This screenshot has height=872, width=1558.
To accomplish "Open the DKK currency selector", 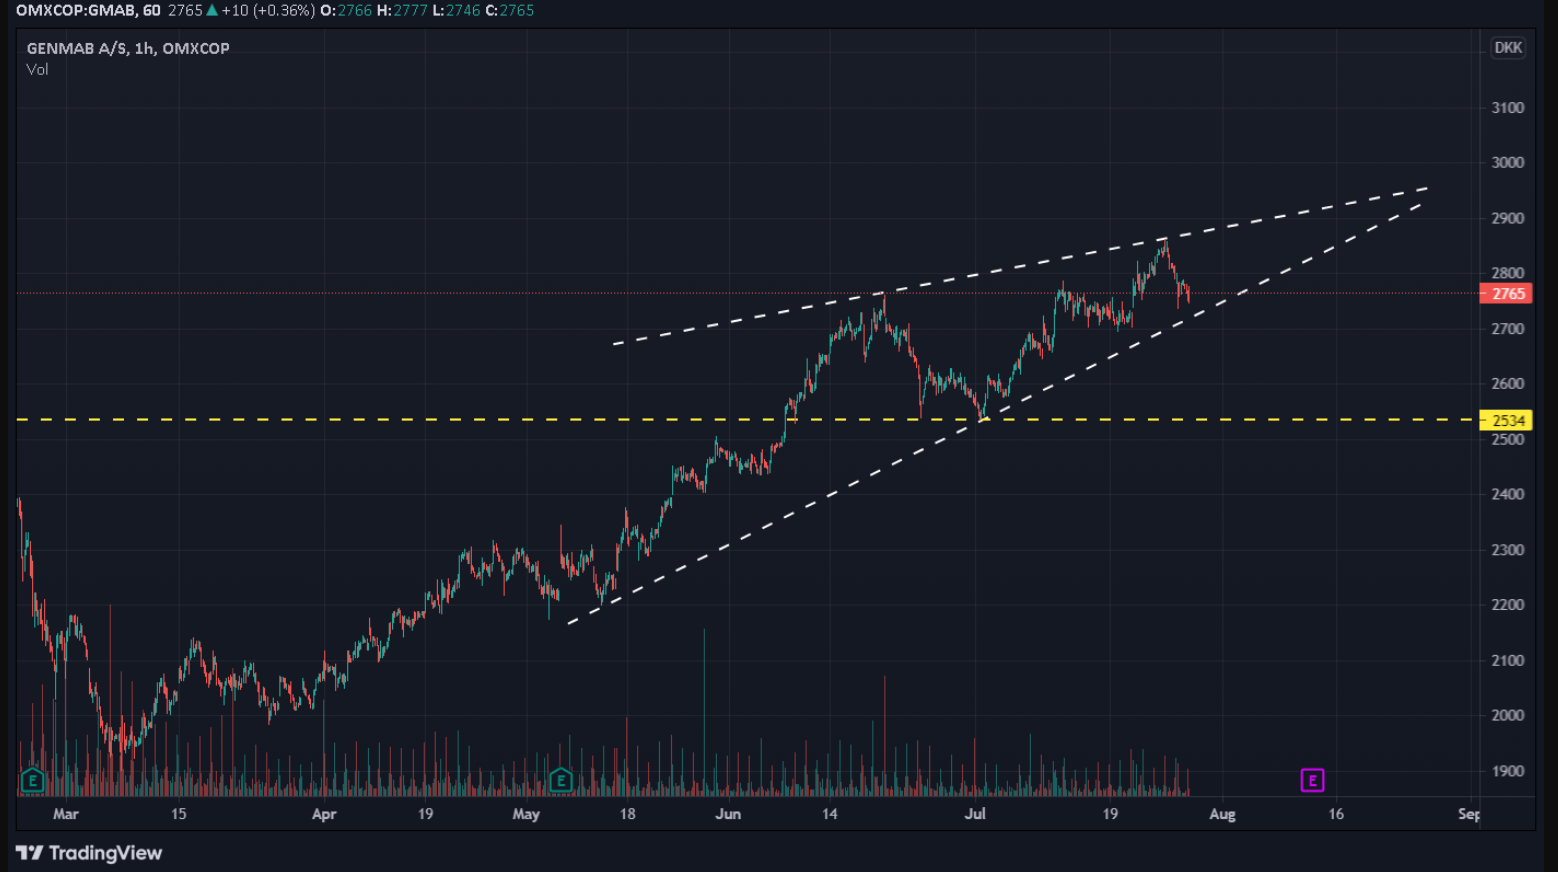I will click(1508, 48).
